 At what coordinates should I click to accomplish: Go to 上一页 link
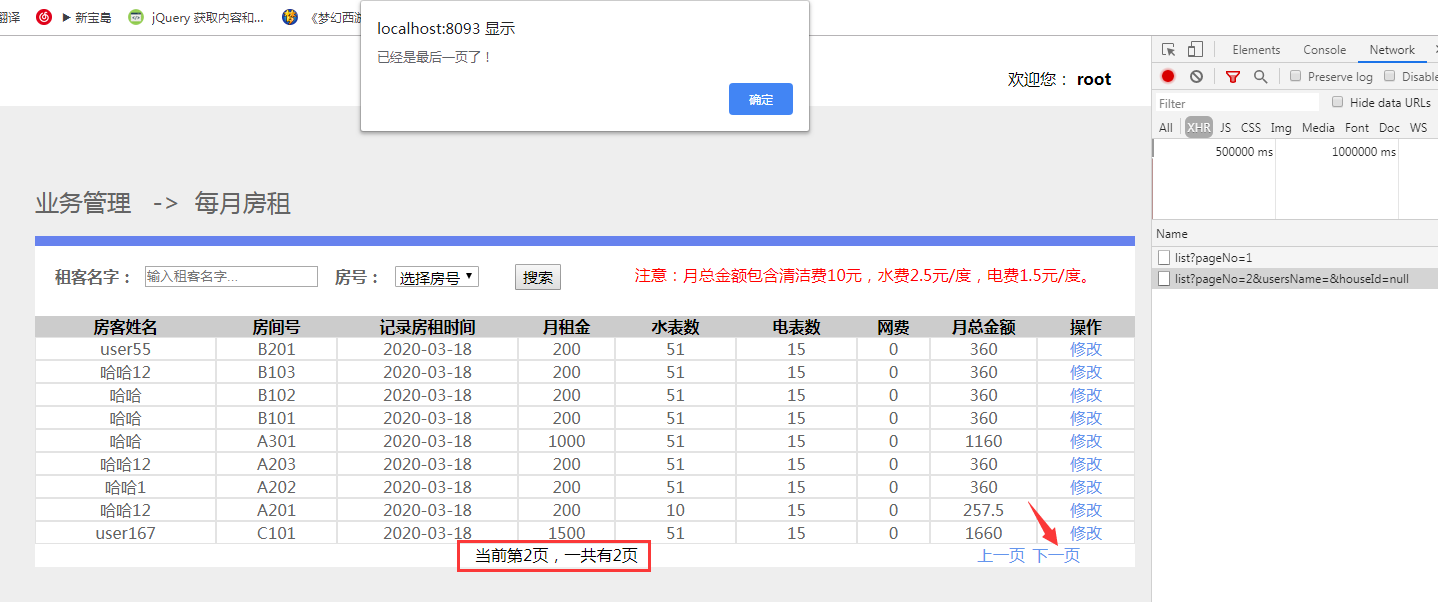[x=1001, y=555]
